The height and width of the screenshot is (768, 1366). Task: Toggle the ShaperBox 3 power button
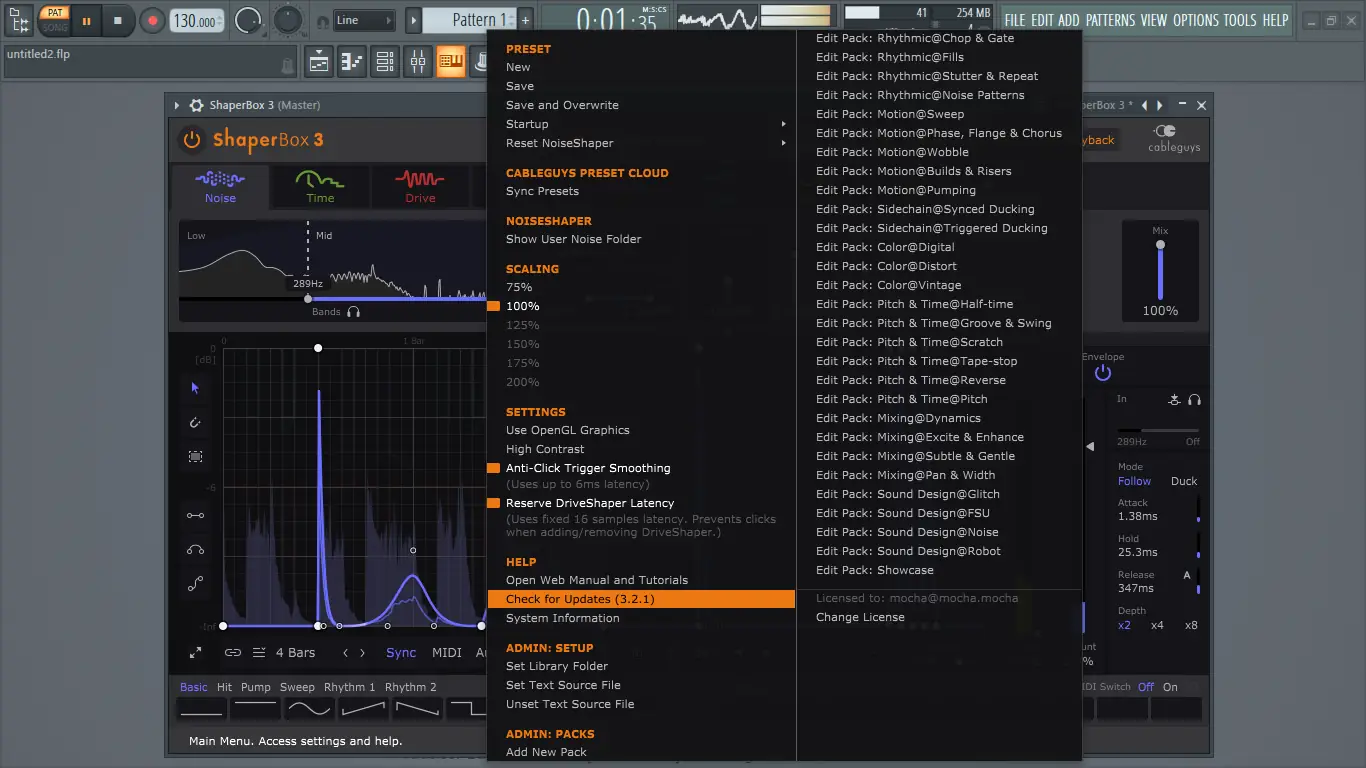(x=191, y=140)
